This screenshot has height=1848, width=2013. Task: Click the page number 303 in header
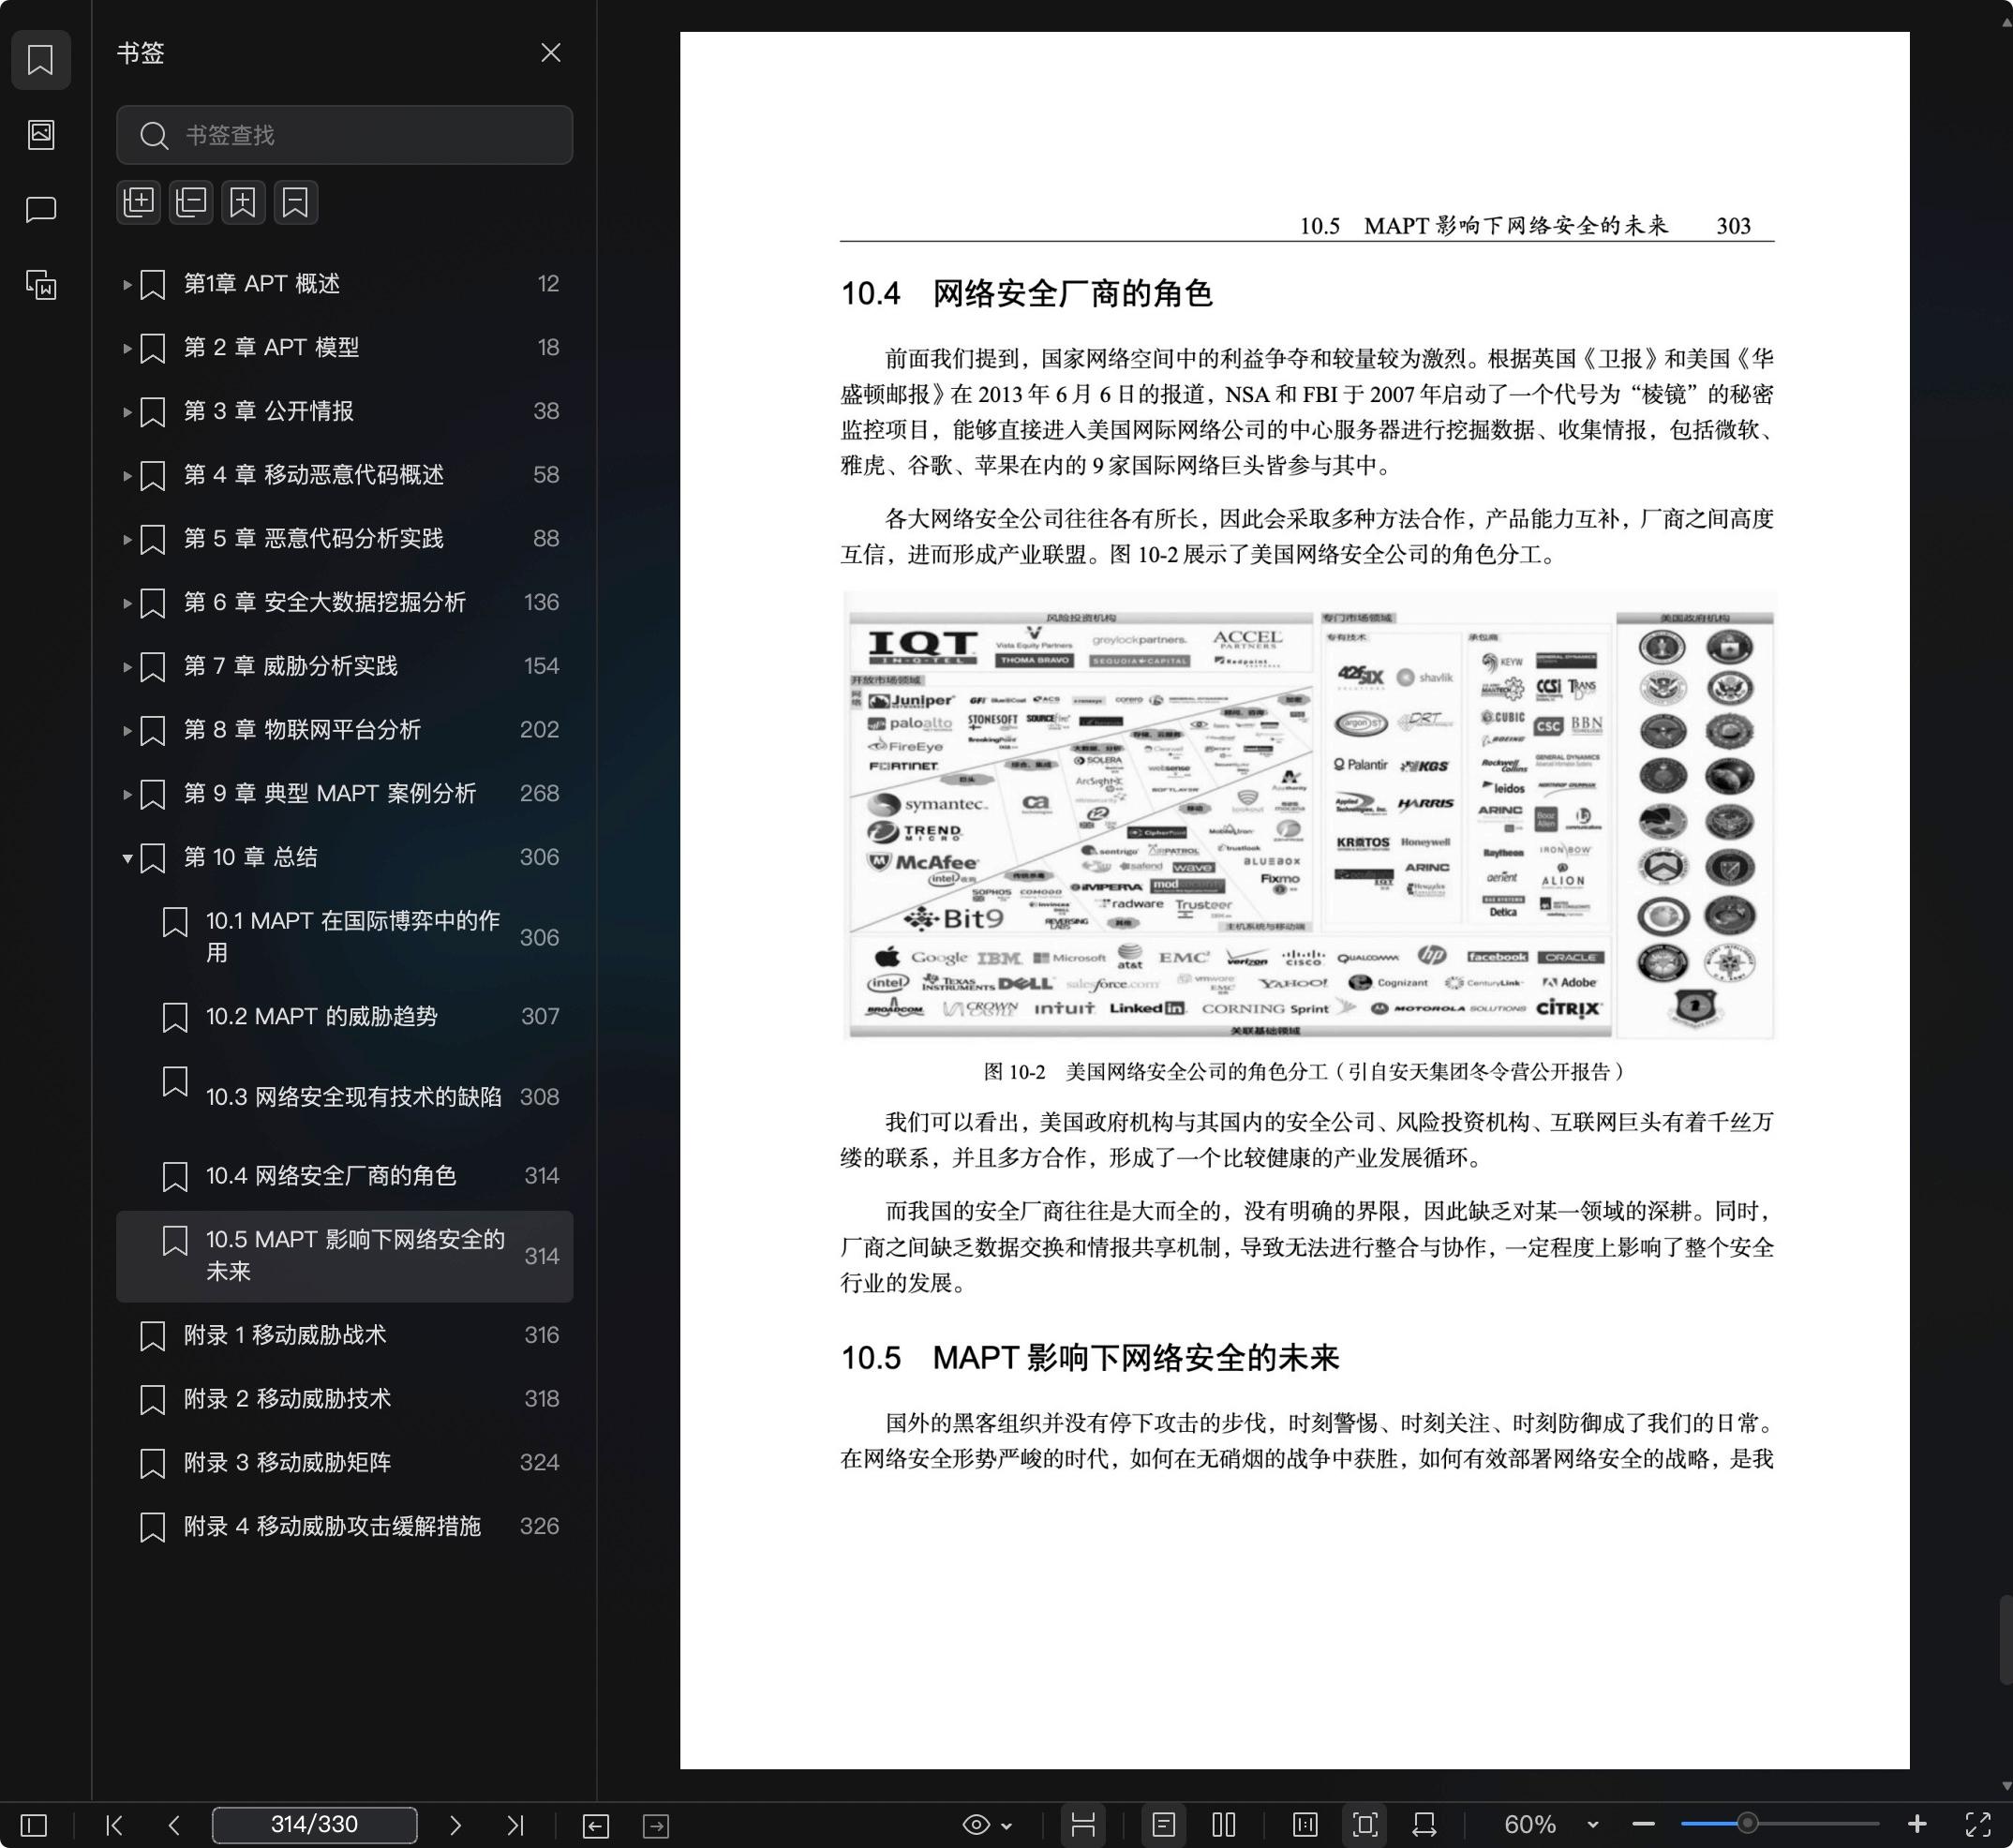1734,226
